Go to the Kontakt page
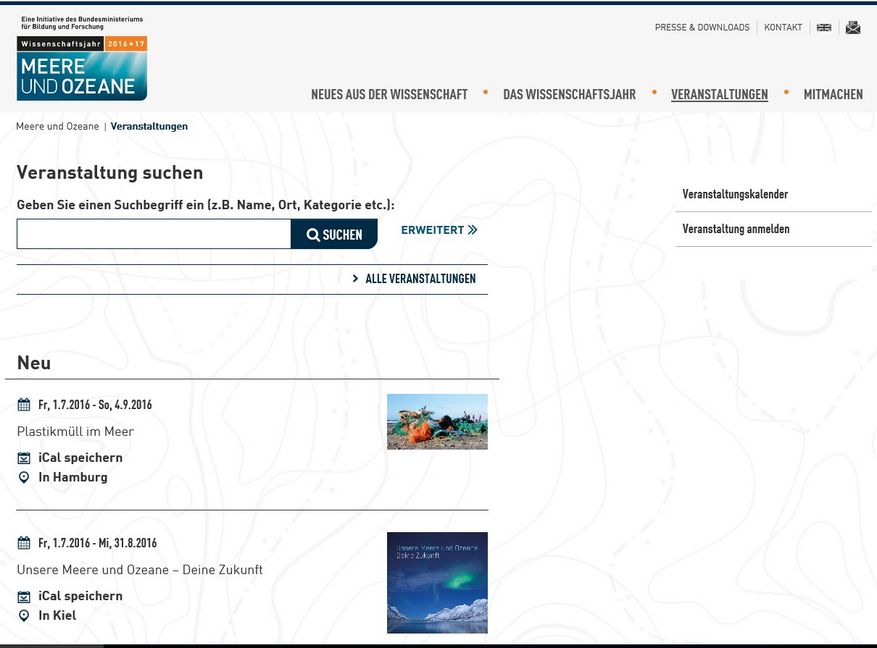 click(x=783, y=28)
